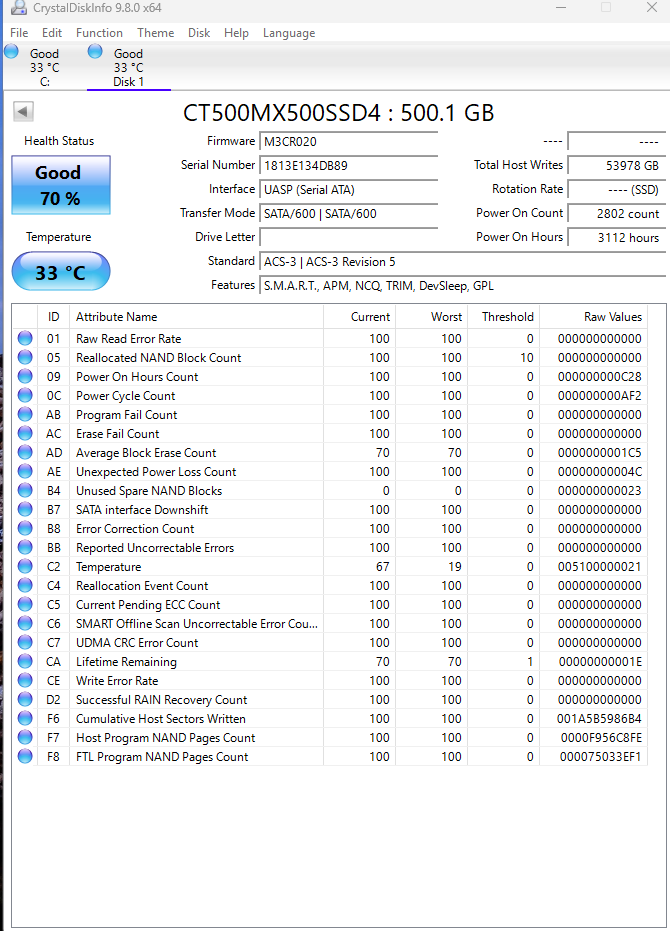
Task: Click status orb for Lifetime Remaining
Action: [25, 661]
